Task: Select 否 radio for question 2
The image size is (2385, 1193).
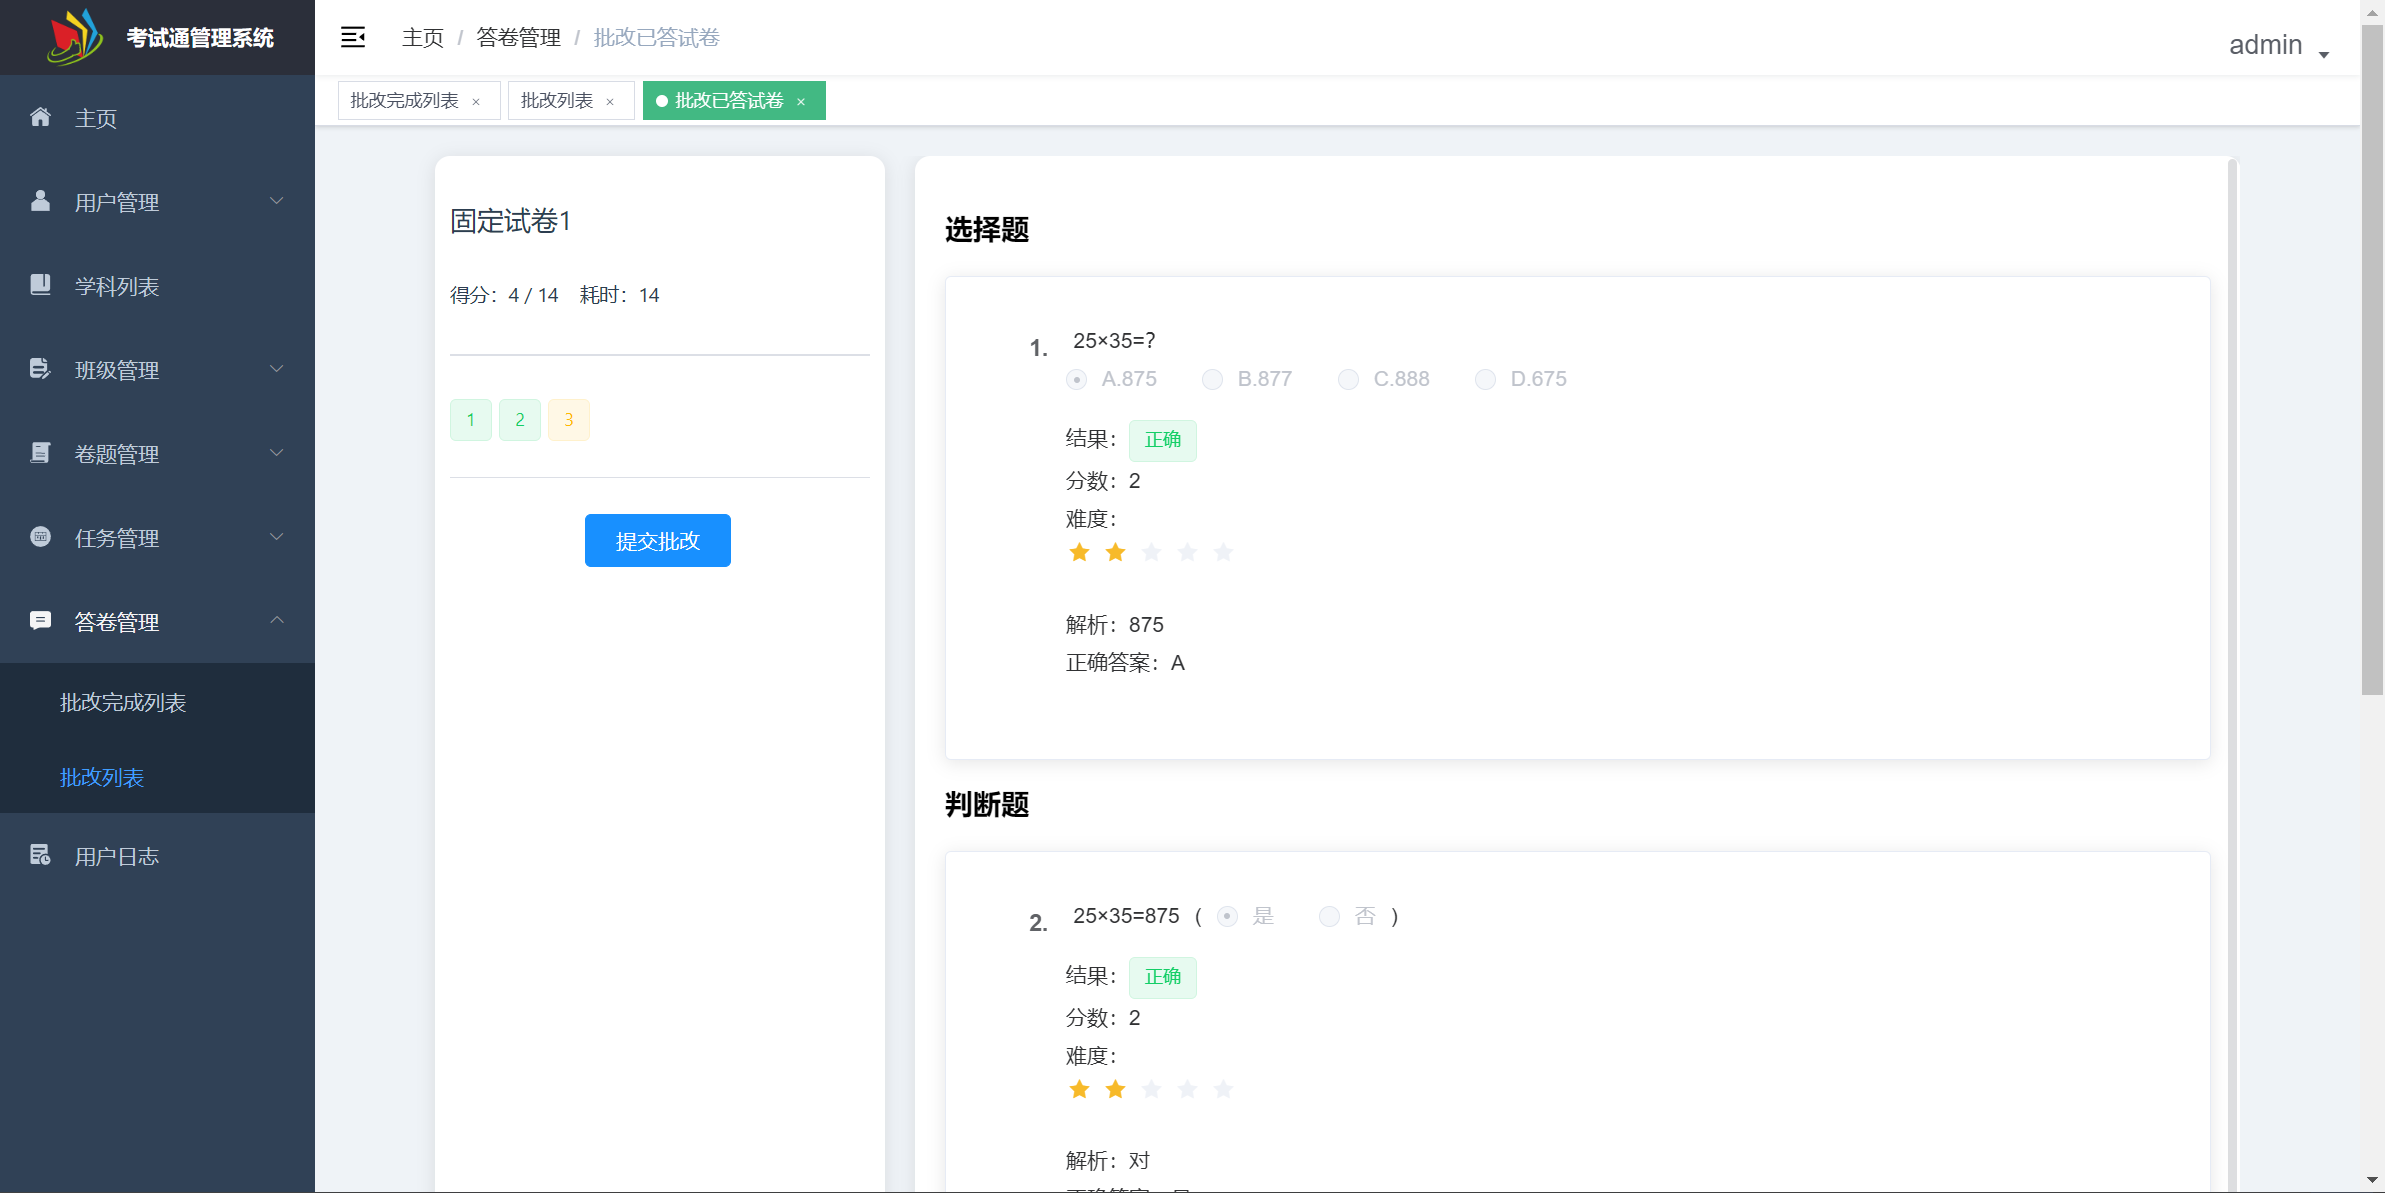Action: click(x=1329, y=916)
